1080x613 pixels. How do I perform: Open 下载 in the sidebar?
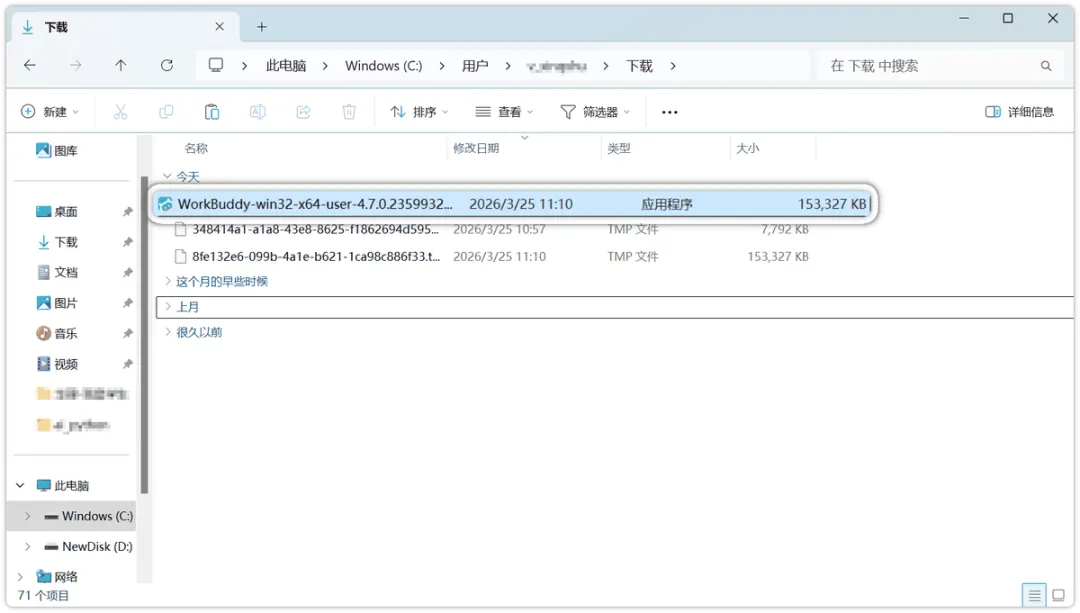(x=56, y=242)
